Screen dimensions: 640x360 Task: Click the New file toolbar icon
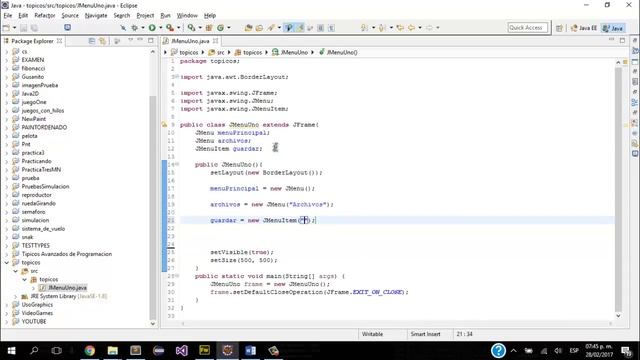click(x=6, y=28)
